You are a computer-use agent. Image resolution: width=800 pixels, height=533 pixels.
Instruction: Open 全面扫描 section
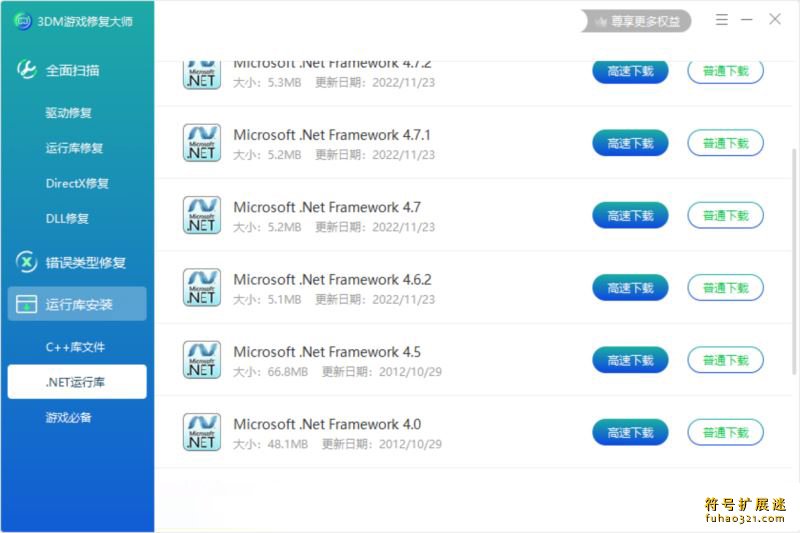[x=73, y=70]
